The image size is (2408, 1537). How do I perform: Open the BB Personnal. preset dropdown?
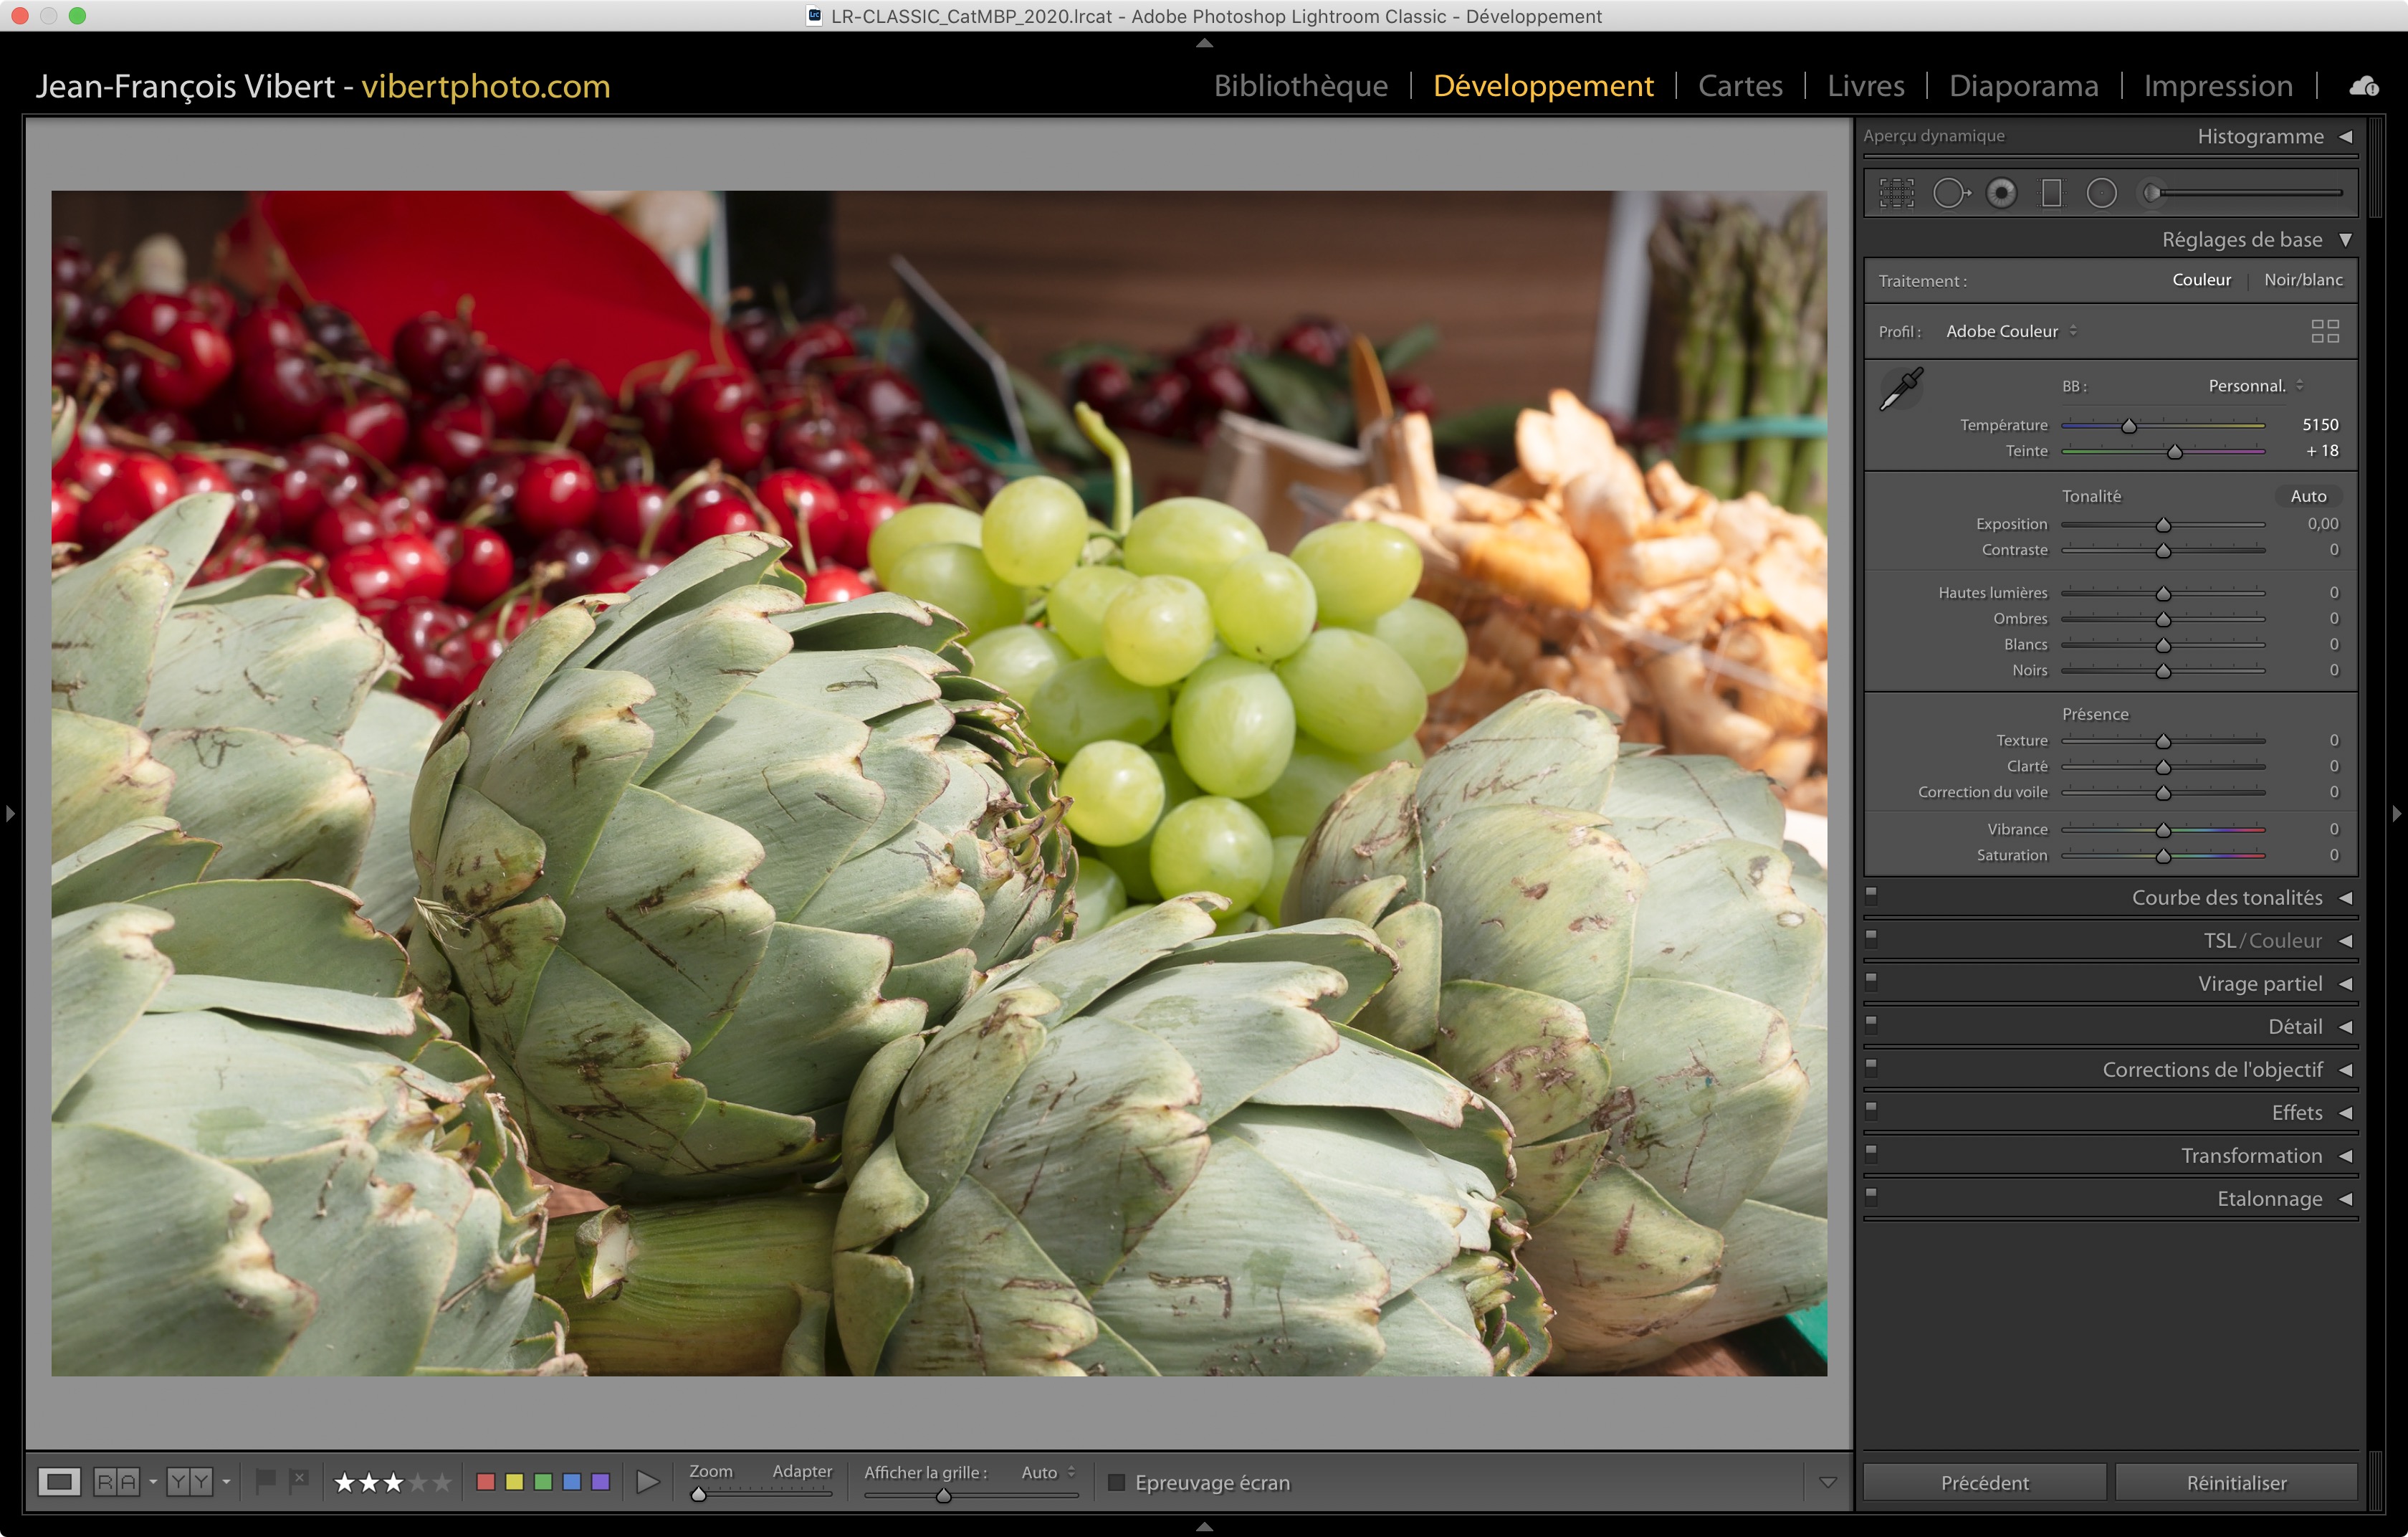[2255, 386]
